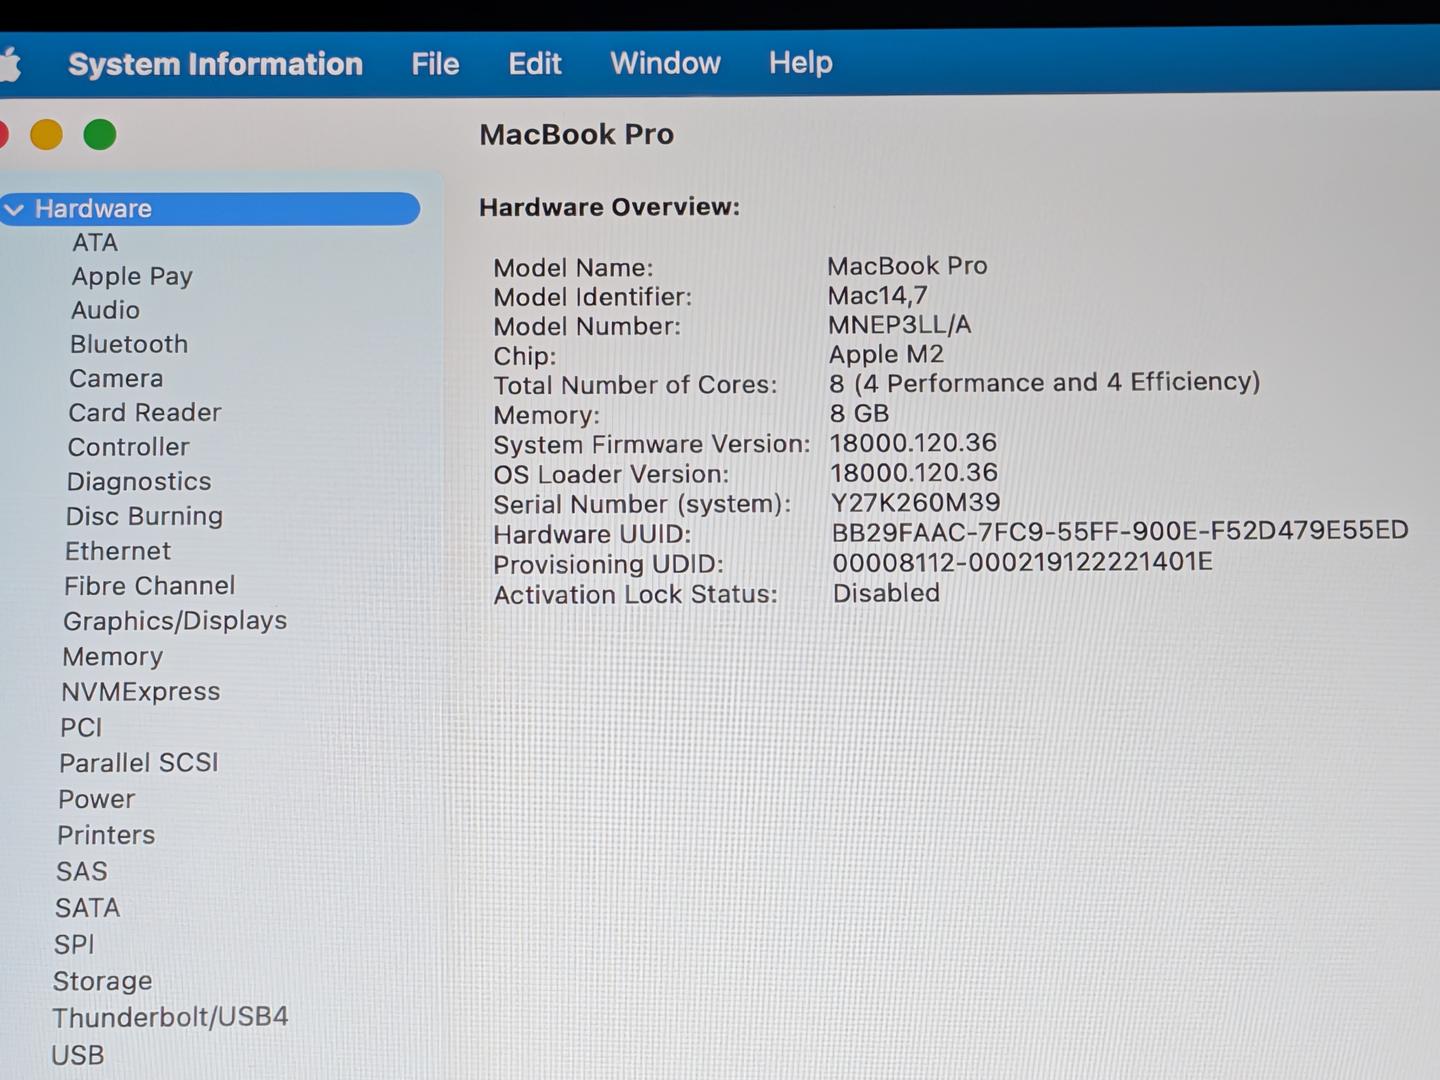Select Parallel SCSI in the sidebar
Screen dimensions: 1440x1080
[x=139, y=763]
